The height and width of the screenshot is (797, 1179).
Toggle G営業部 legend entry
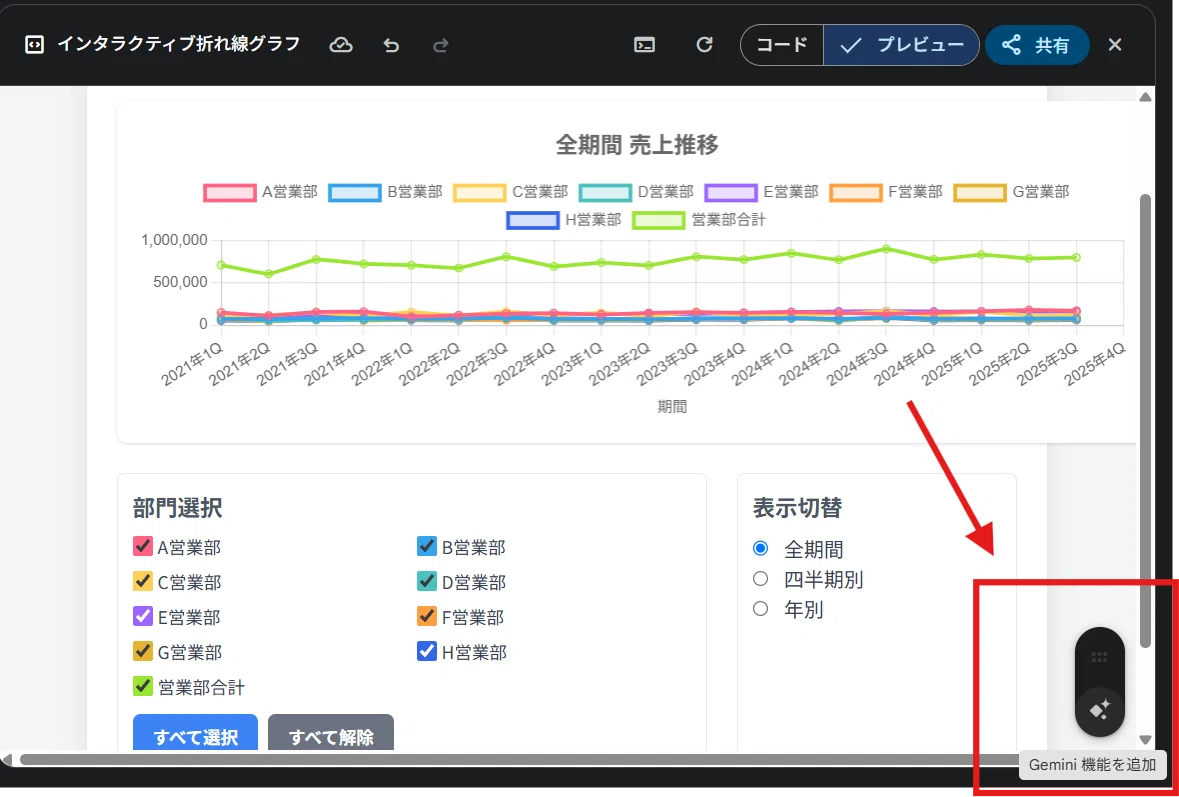coord(1011,192)
